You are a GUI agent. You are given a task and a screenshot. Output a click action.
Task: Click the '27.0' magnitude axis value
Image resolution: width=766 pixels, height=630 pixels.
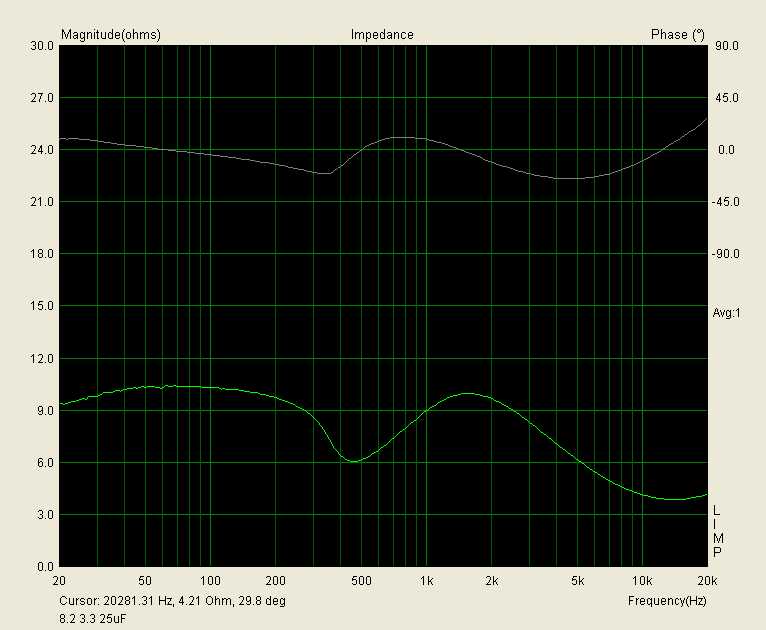(x=42, y=98)
